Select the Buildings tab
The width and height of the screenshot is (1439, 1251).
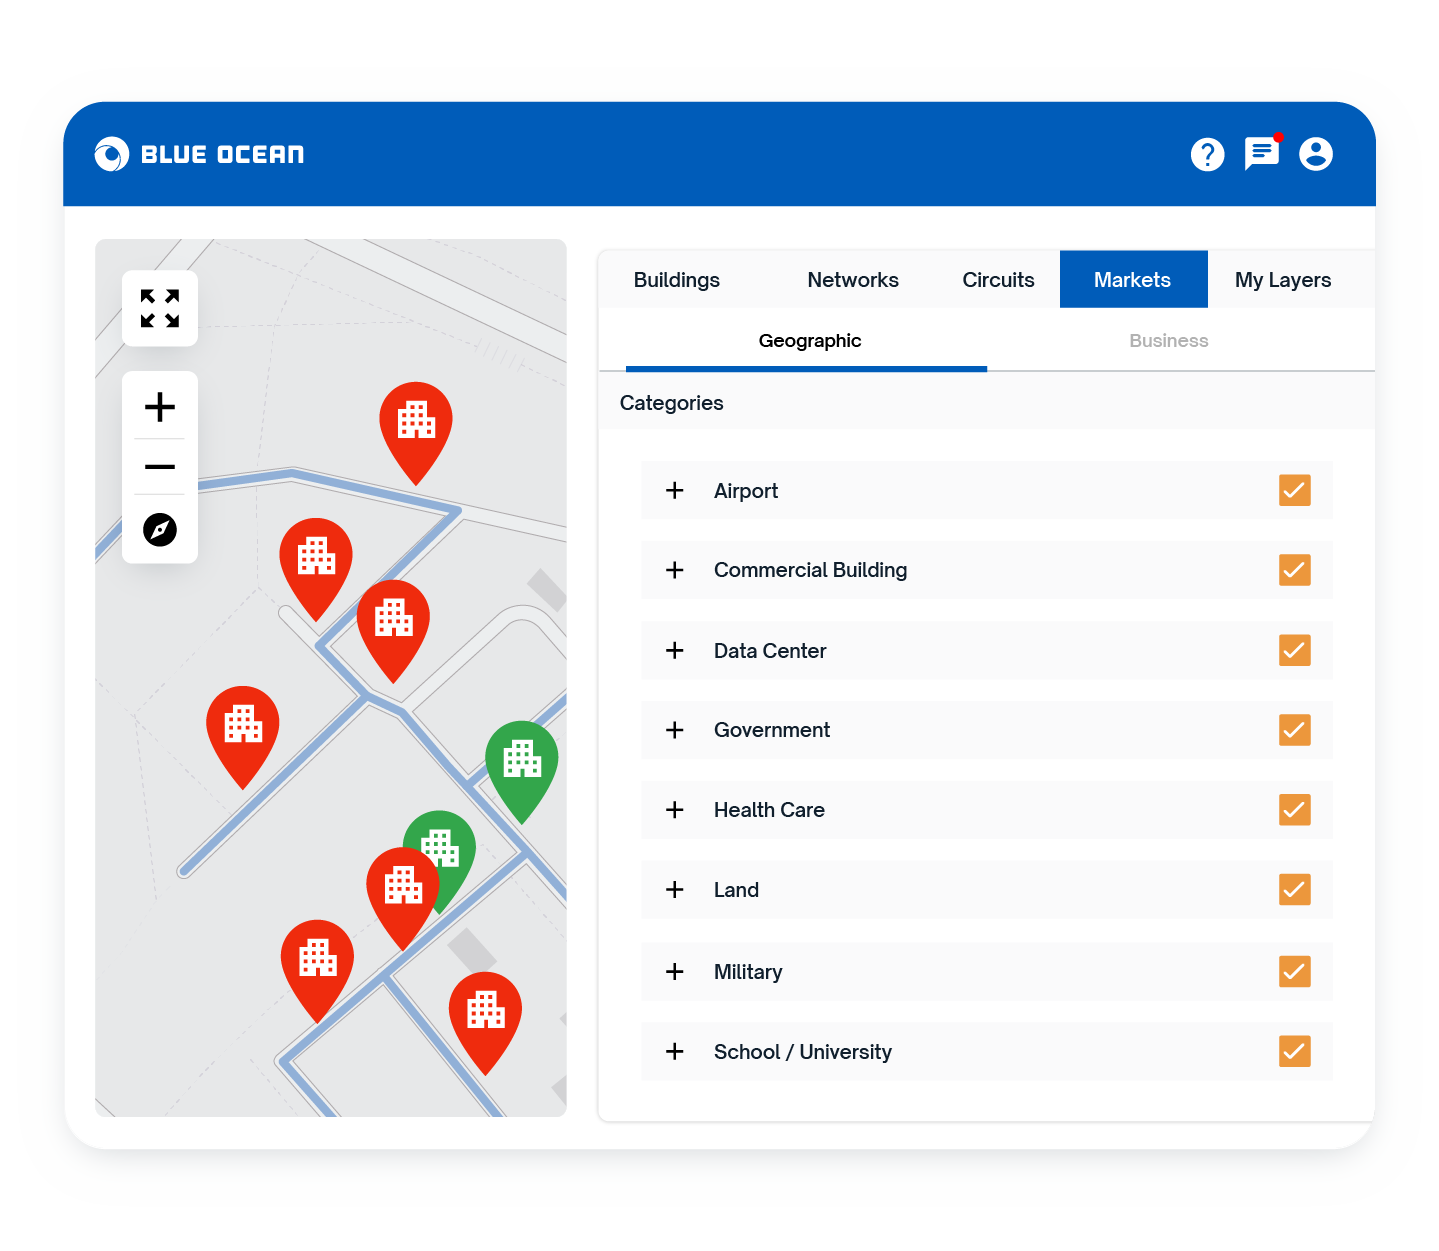pyautogui.click(x=676, y=279)
